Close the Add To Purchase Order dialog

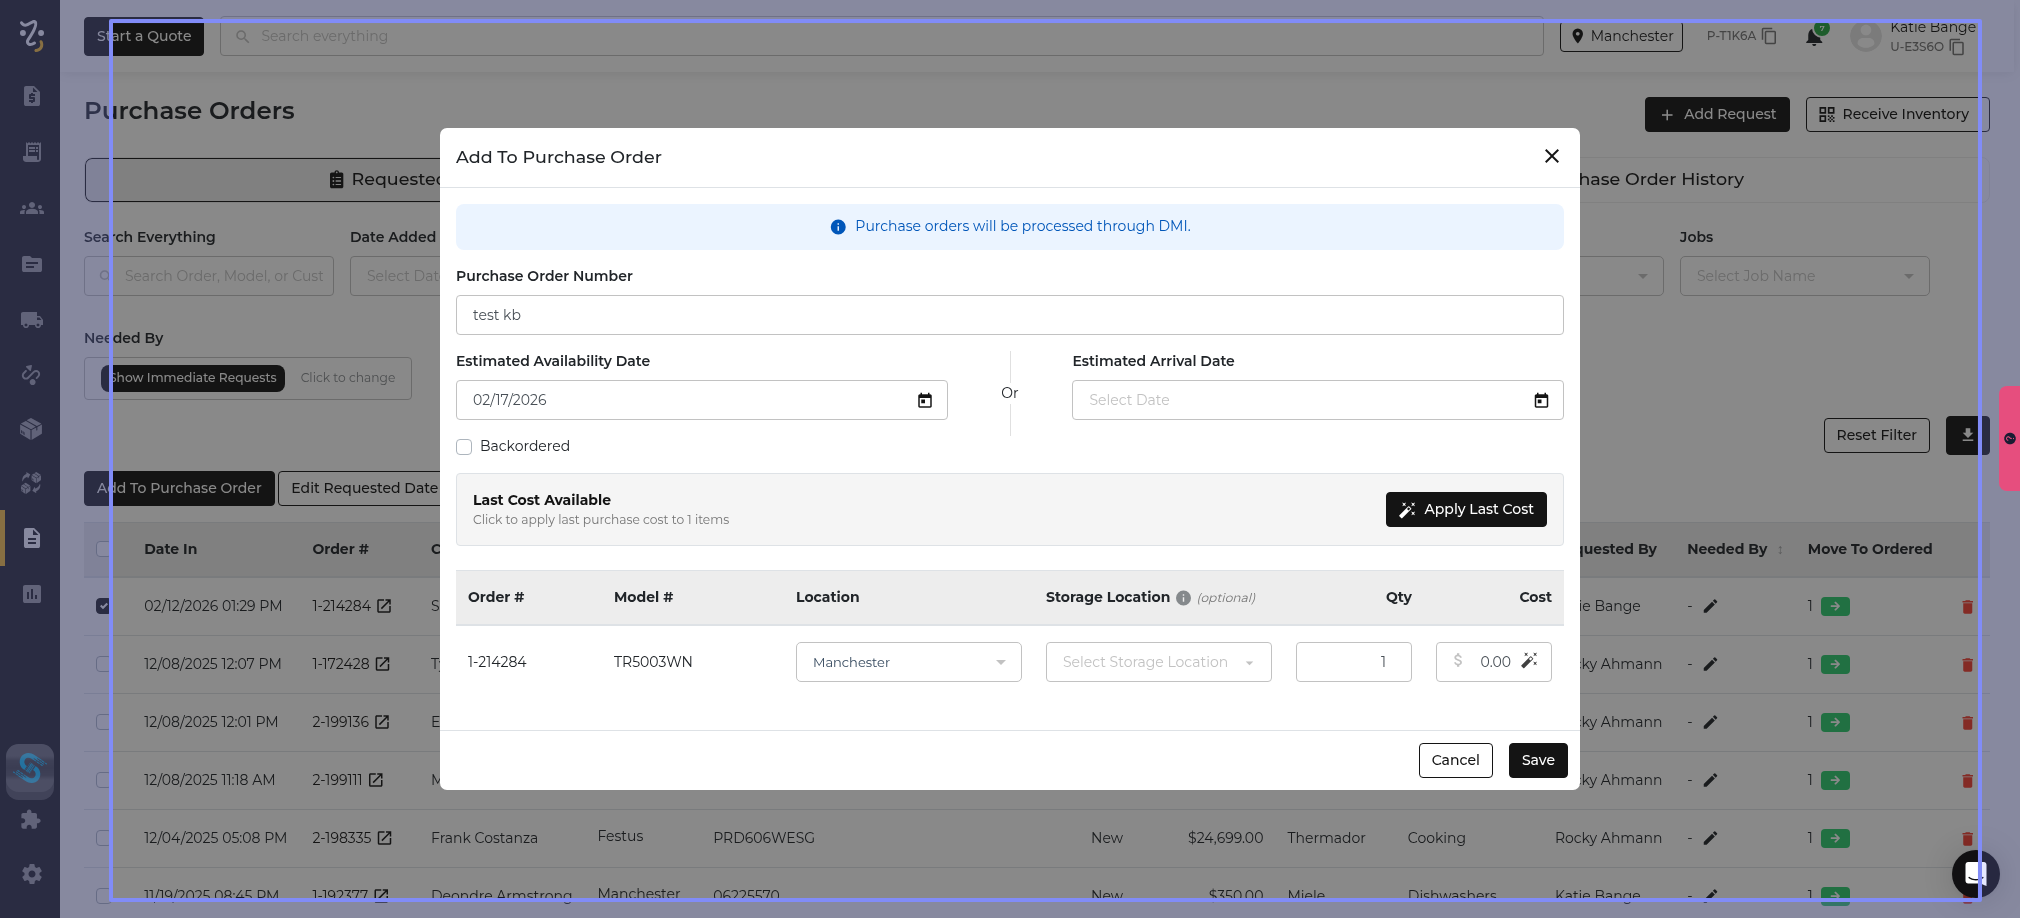[x=1551, y=156]
